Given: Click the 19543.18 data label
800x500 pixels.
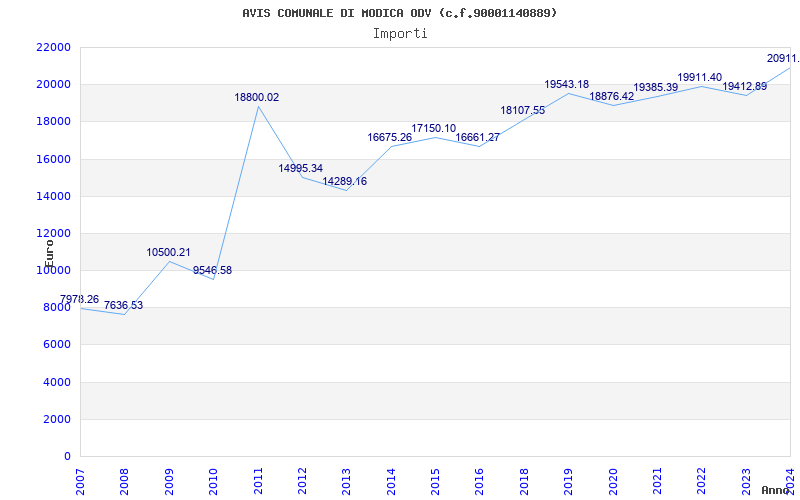Looking at the screenshot, I should 567,84.
